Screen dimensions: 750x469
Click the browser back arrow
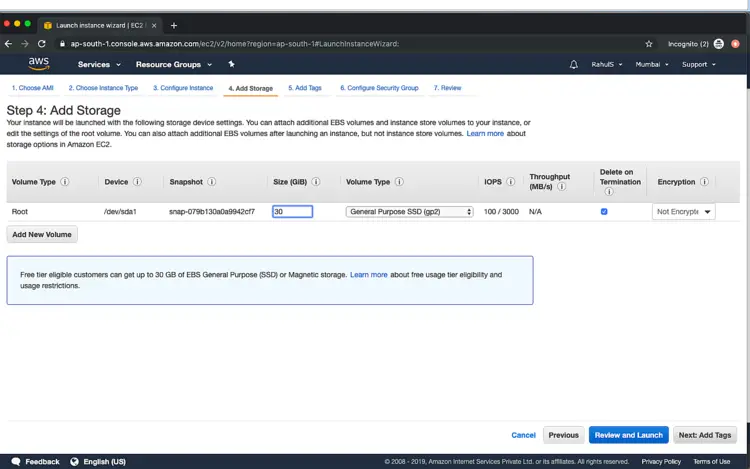(8, 44)
